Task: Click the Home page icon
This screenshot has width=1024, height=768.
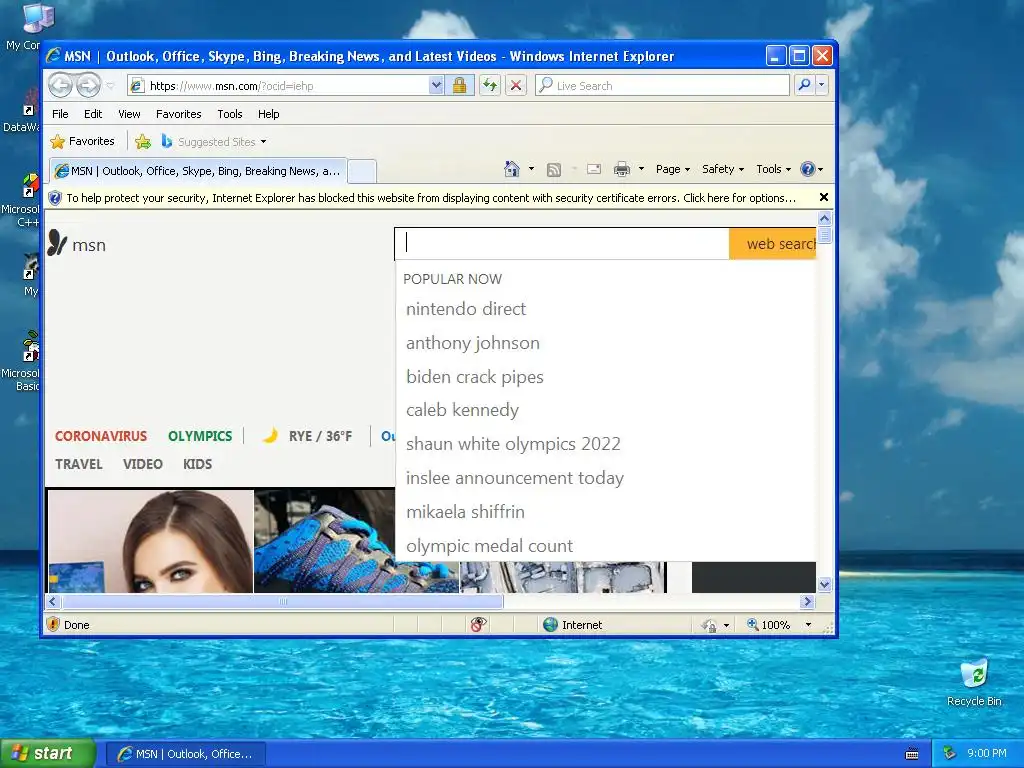Action: 512,169
